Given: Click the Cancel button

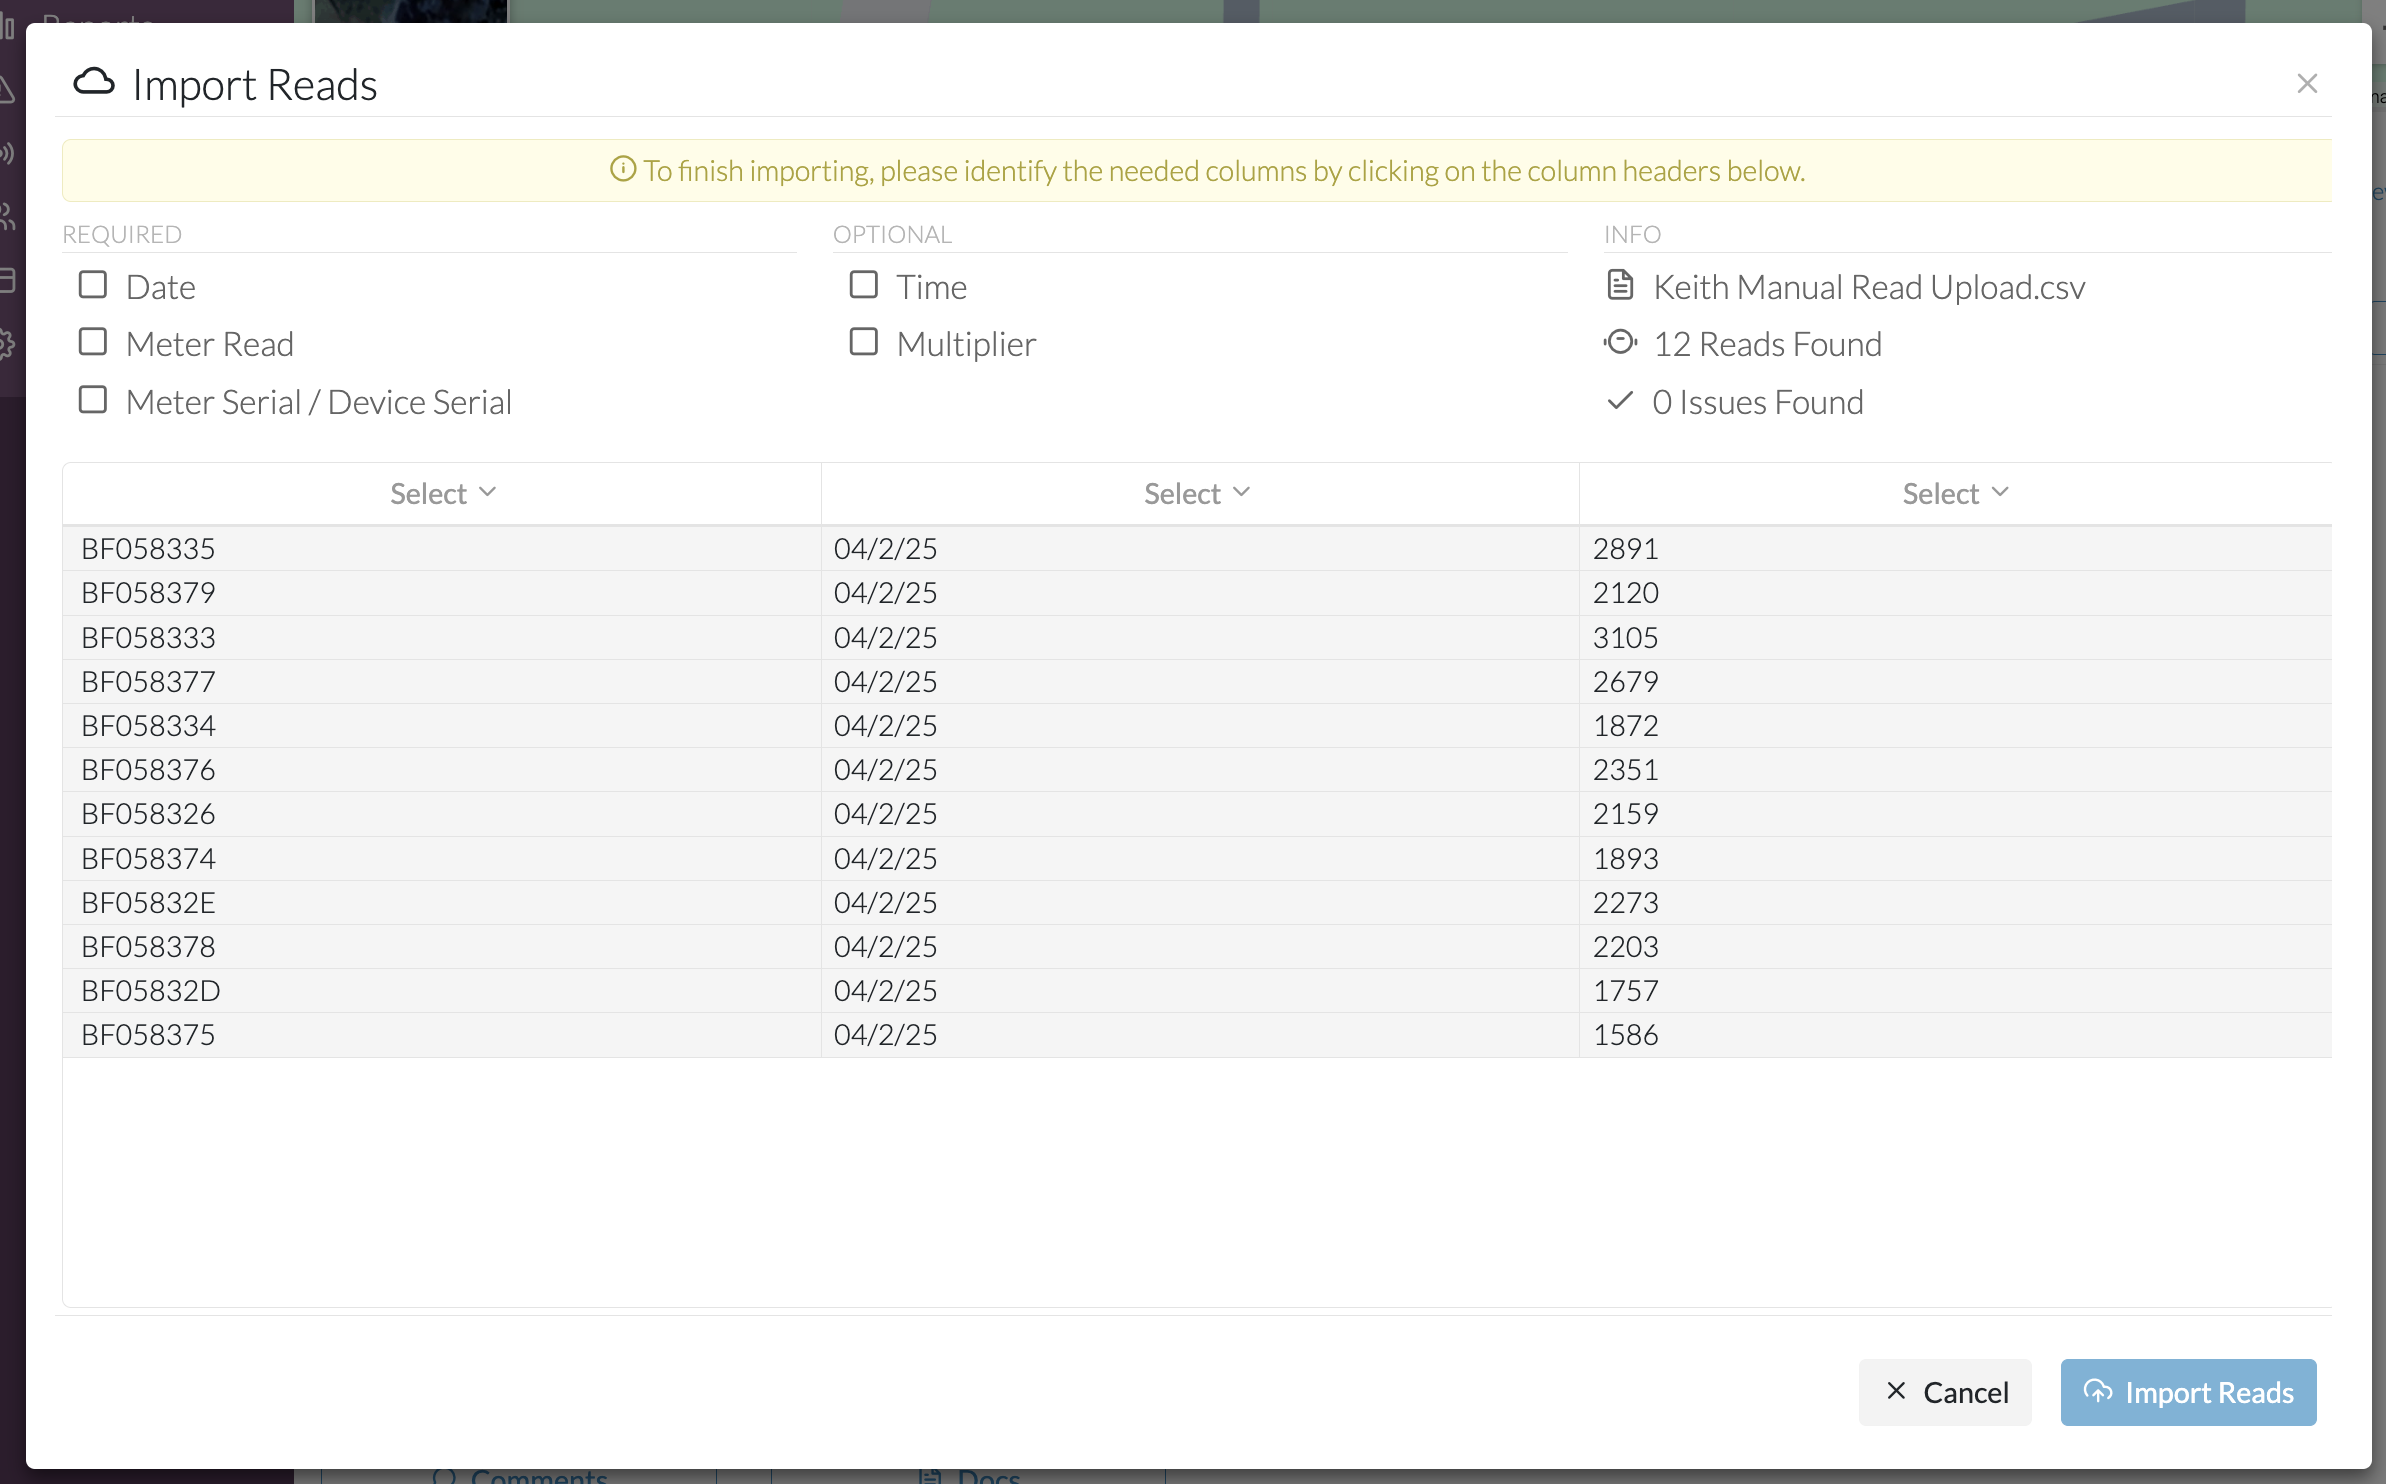Looking at the screenshot, I should [x=1945, y=1392].
